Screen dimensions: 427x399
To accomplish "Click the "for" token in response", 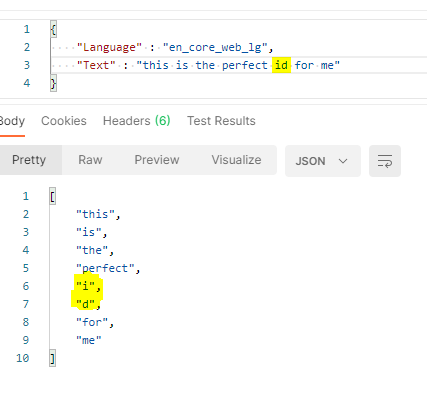I will point(92,322).
